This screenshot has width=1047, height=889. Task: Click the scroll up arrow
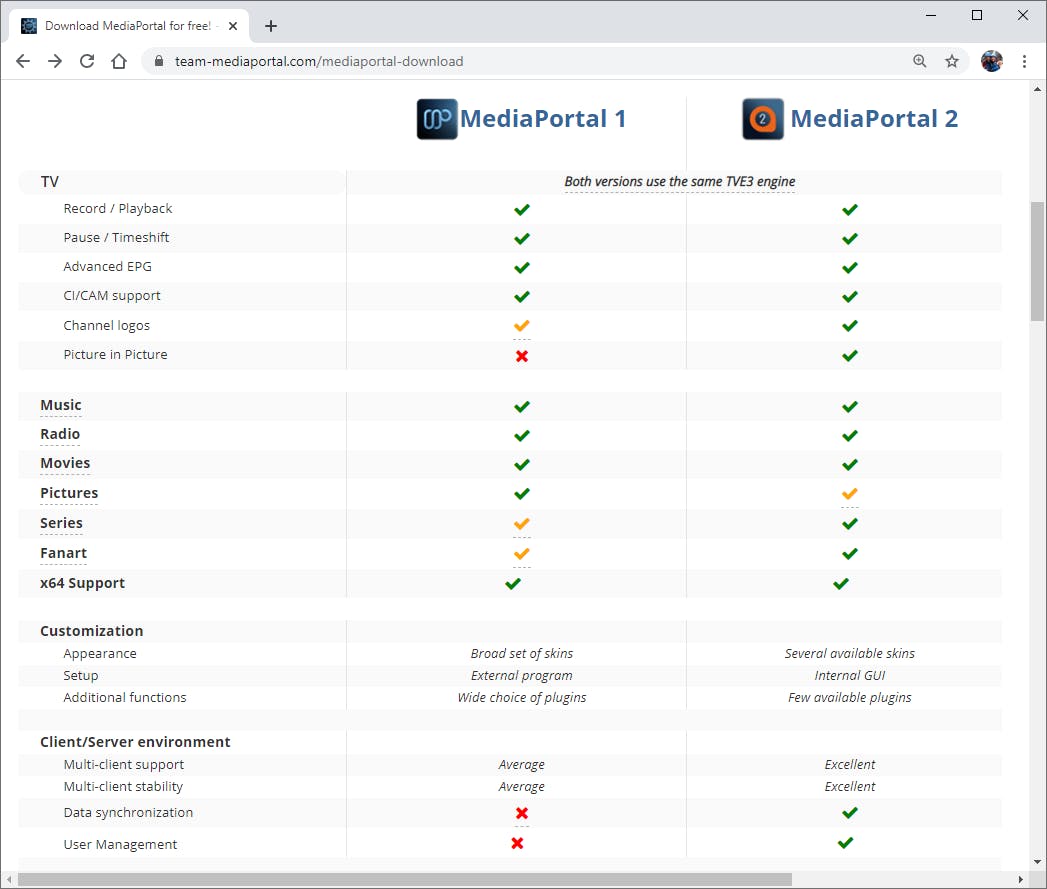pos(1037,89)
